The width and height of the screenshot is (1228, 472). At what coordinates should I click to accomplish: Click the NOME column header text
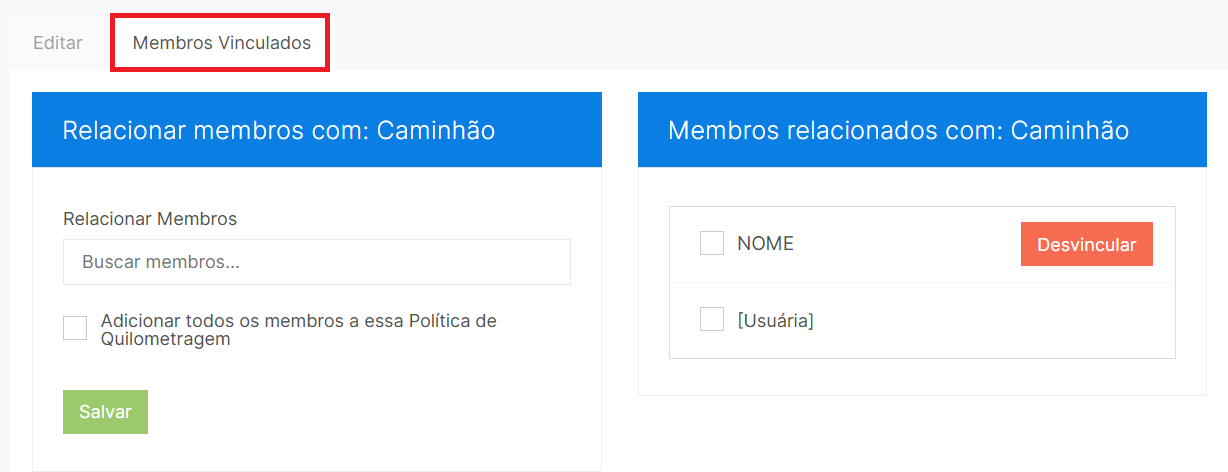(765, 243)
